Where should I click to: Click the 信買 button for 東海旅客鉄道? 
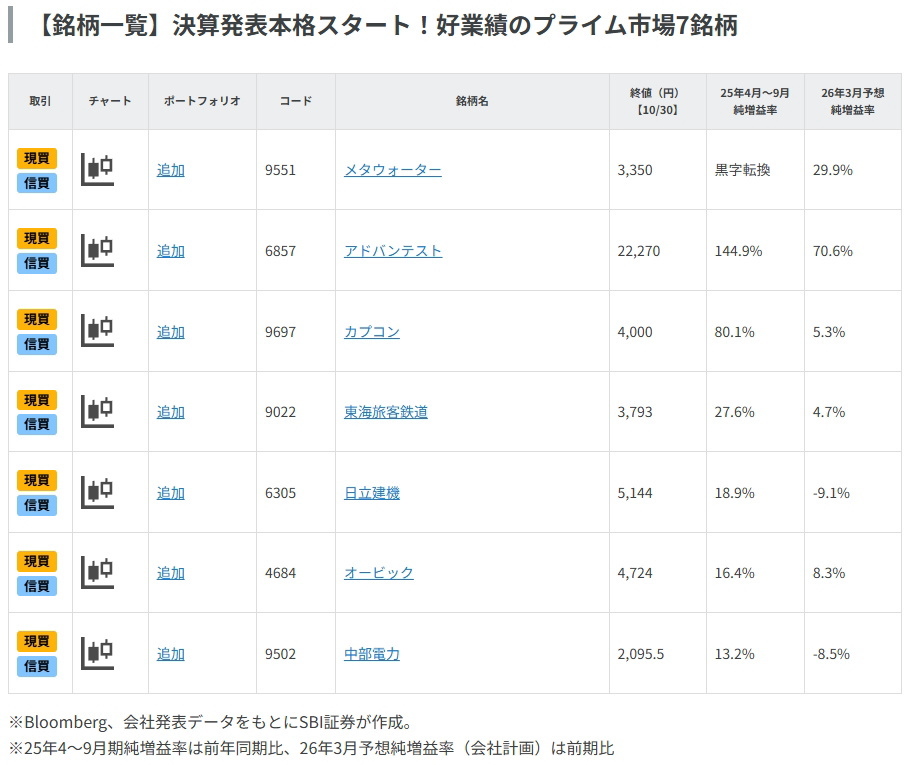click(38, 424)
